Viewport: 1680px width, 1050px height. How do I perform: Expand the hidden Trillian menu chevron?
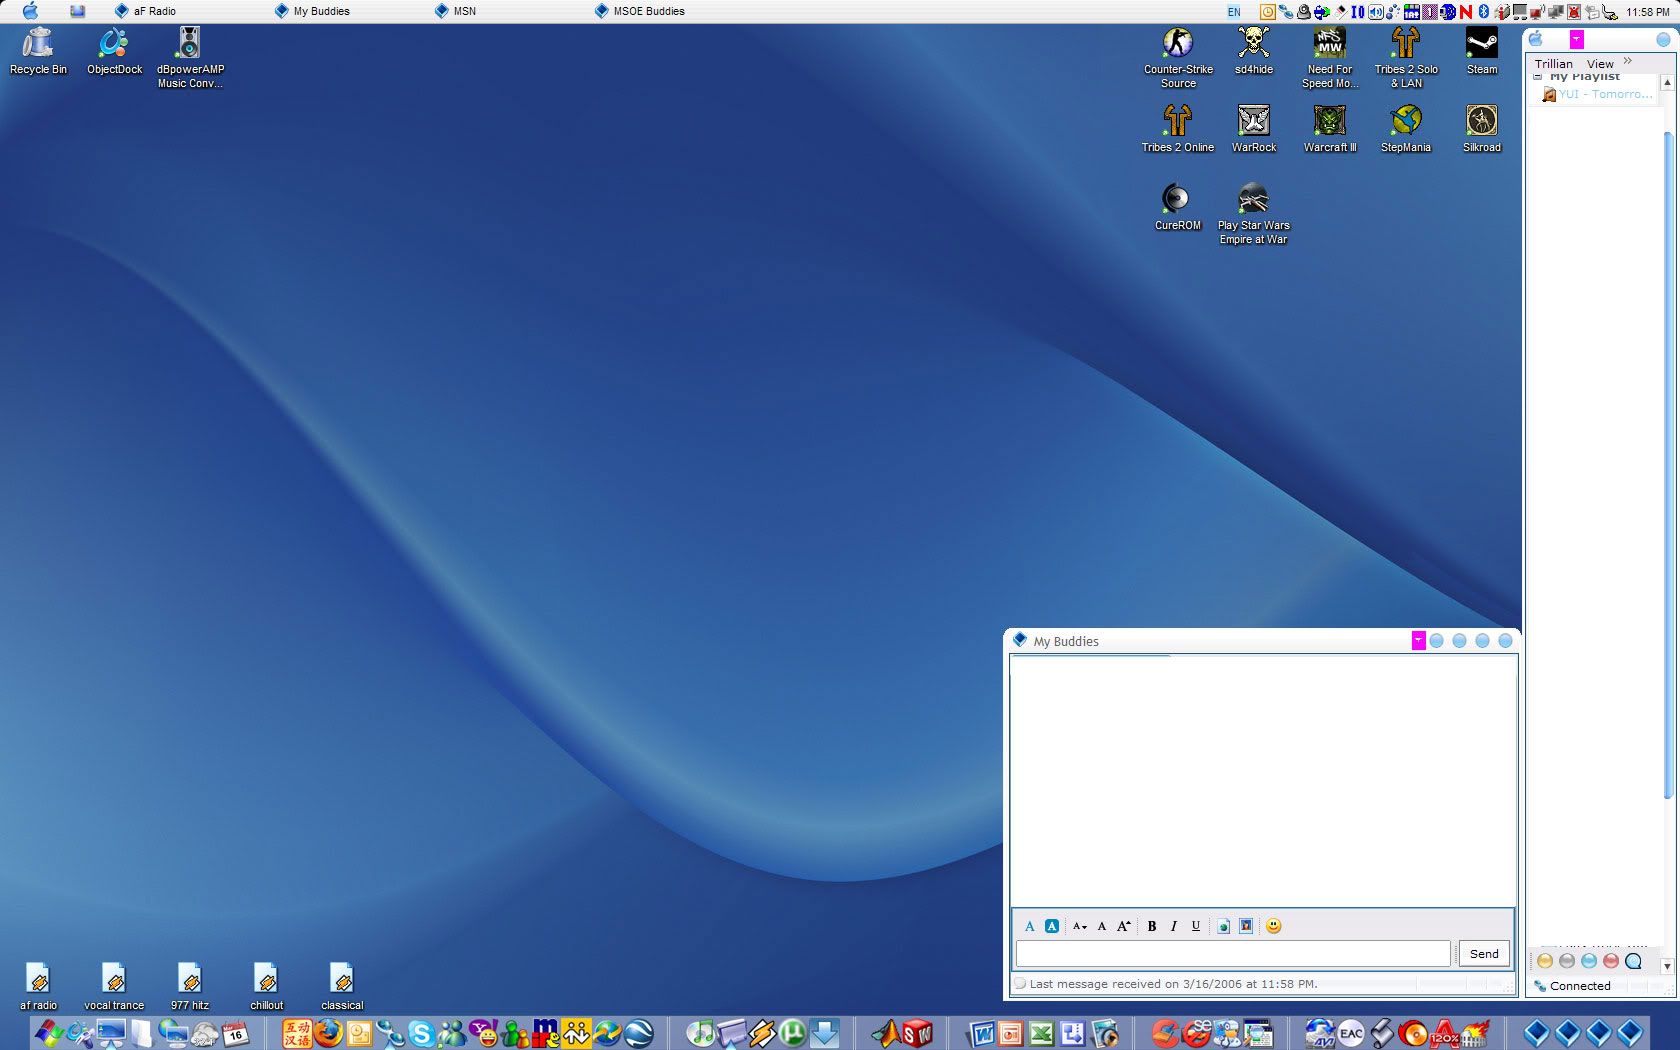tap(1628, 62)
